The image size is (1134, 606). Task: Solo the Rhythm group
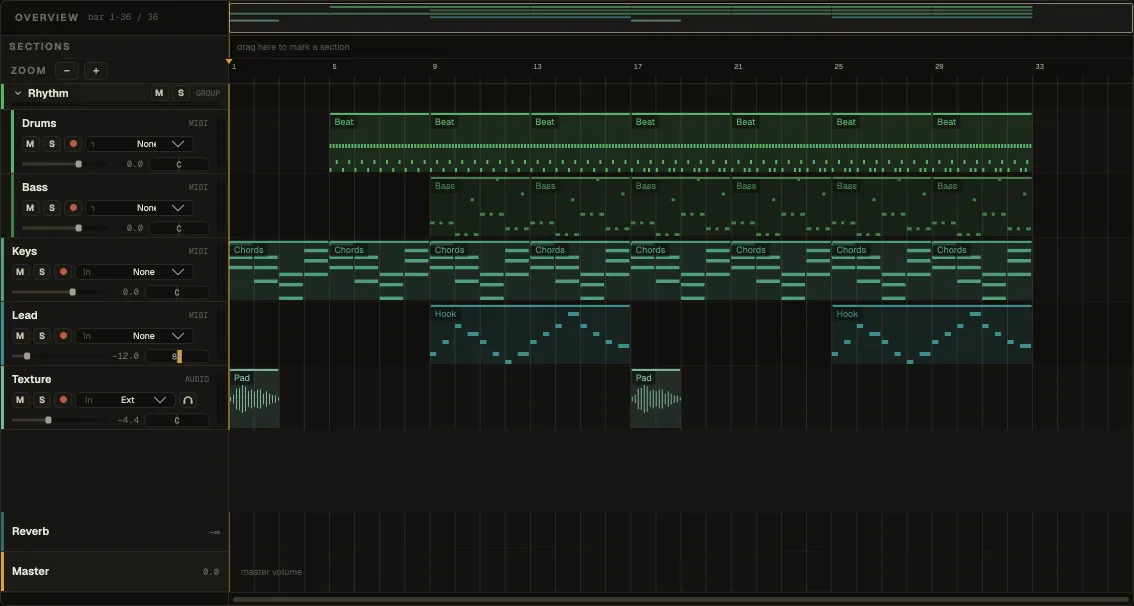[x=181, y=93]
